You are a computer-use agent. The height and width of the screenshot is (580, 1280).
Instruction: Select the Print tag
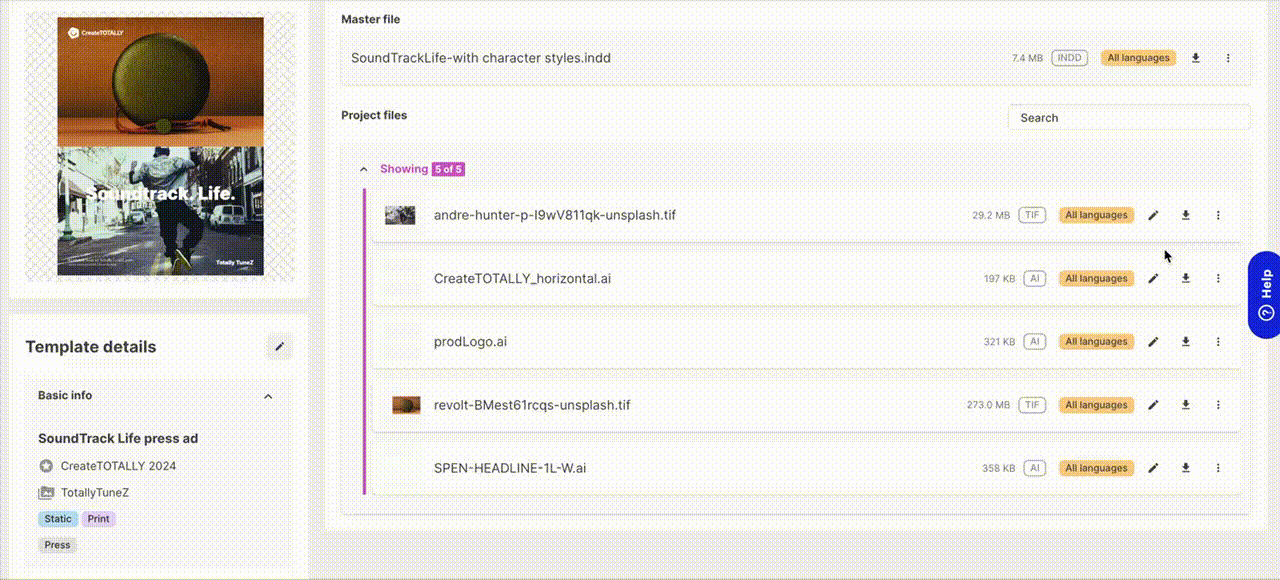coord(99,519)
